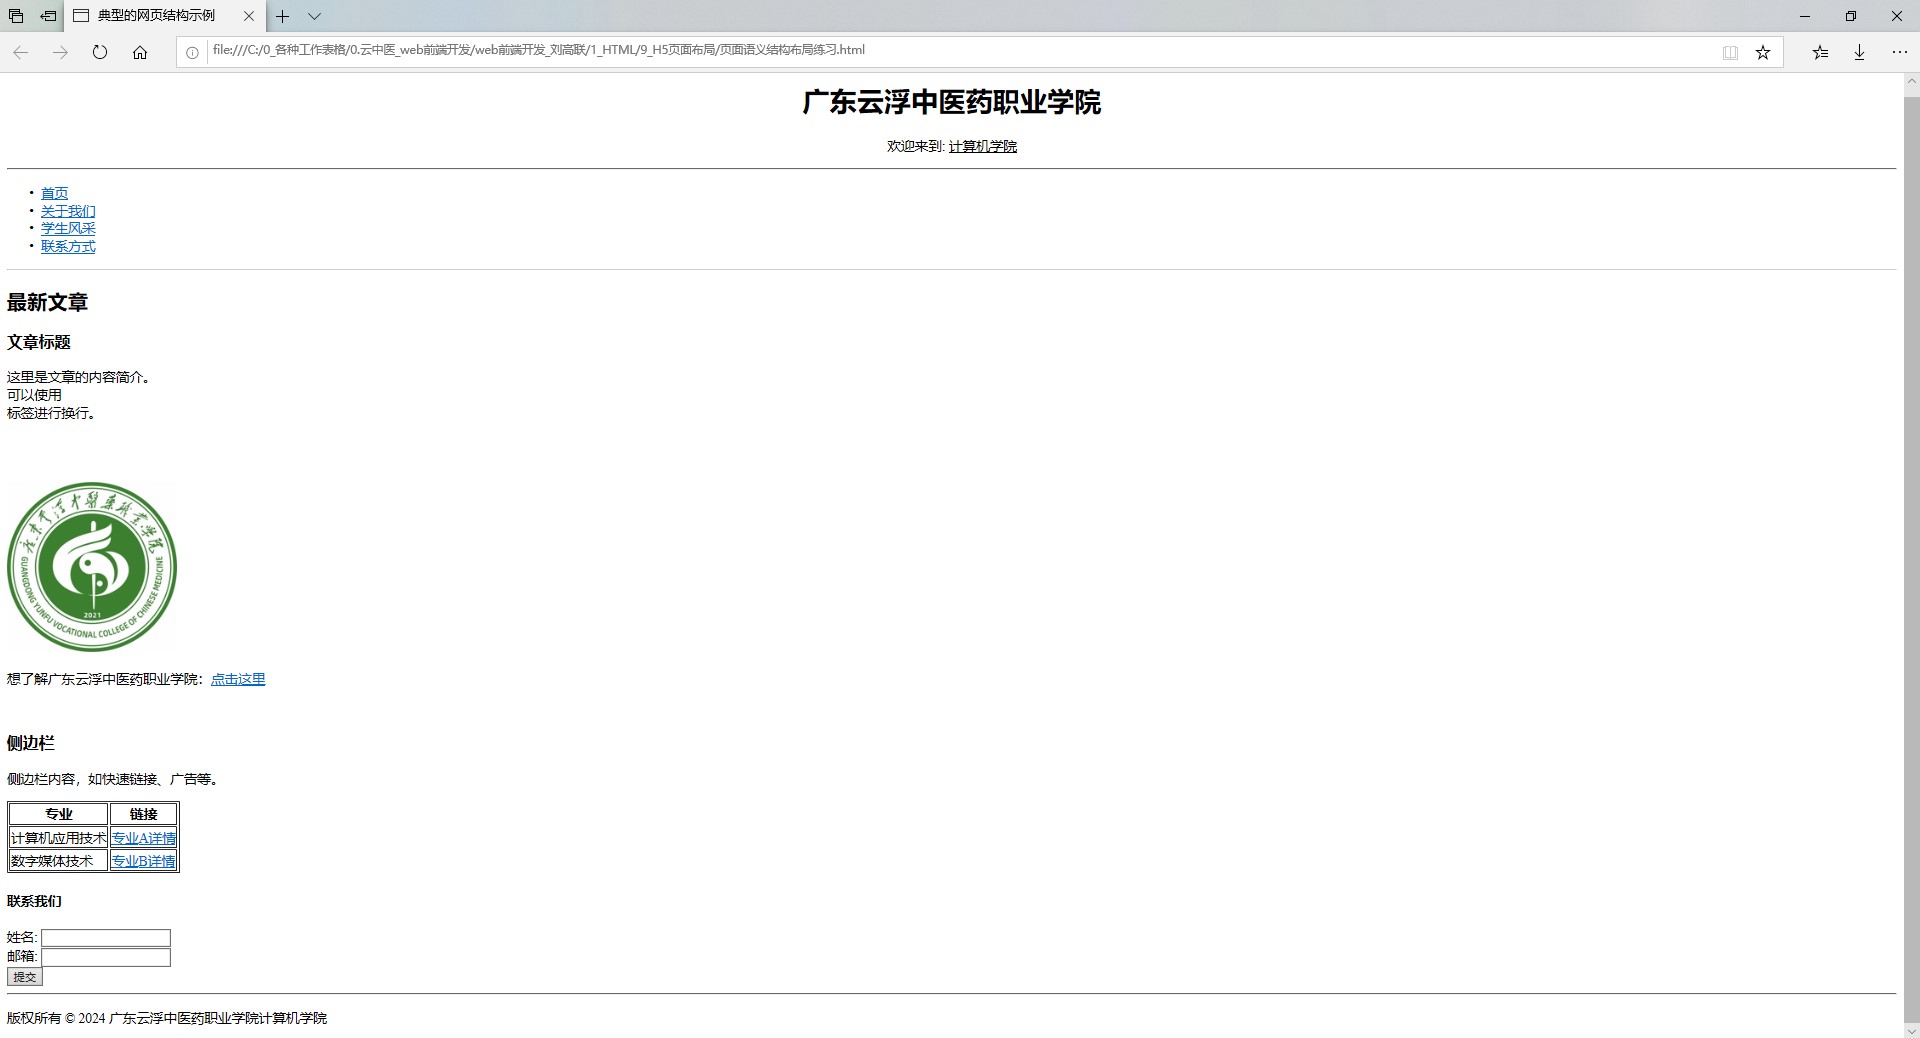Follow the 点击这里 link
This screenshot has height=1038, width=1920.
coord(238,679)
